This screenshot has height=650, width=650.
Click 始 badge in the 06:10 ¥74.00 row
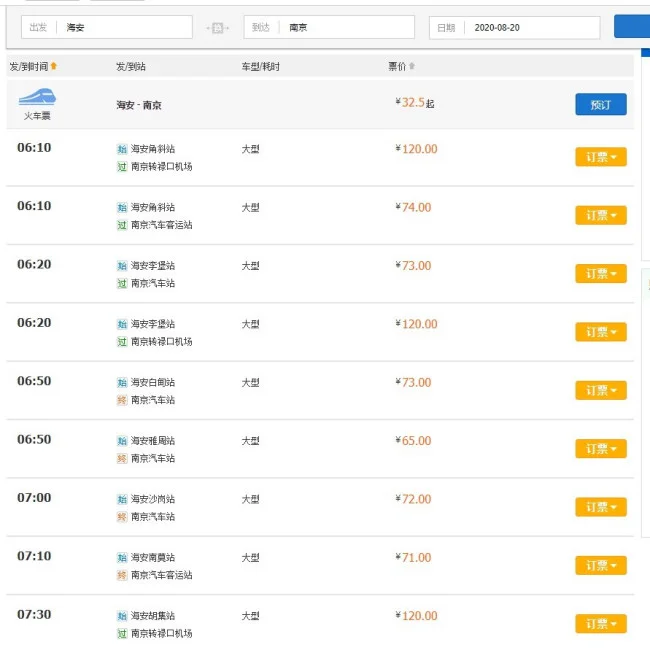point(122,207)
